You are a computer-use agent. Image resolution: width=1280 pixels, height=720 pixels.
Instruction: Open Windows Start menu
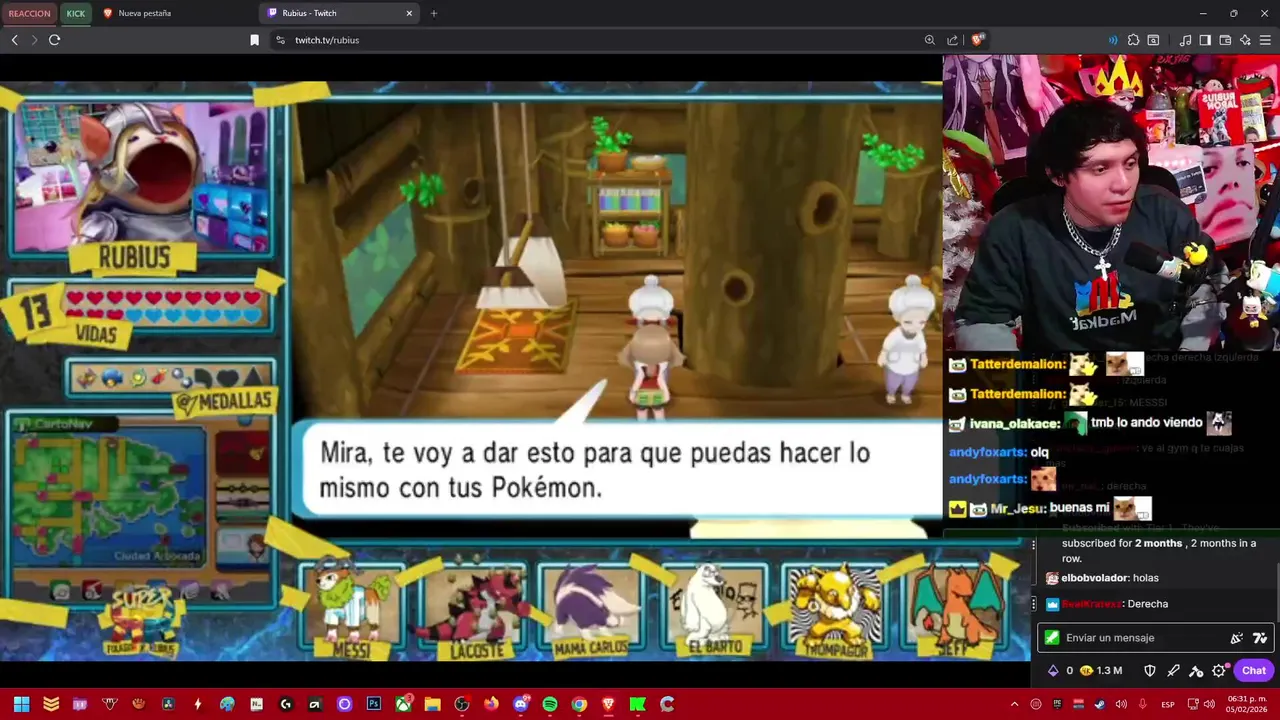(x=21, y=704)
